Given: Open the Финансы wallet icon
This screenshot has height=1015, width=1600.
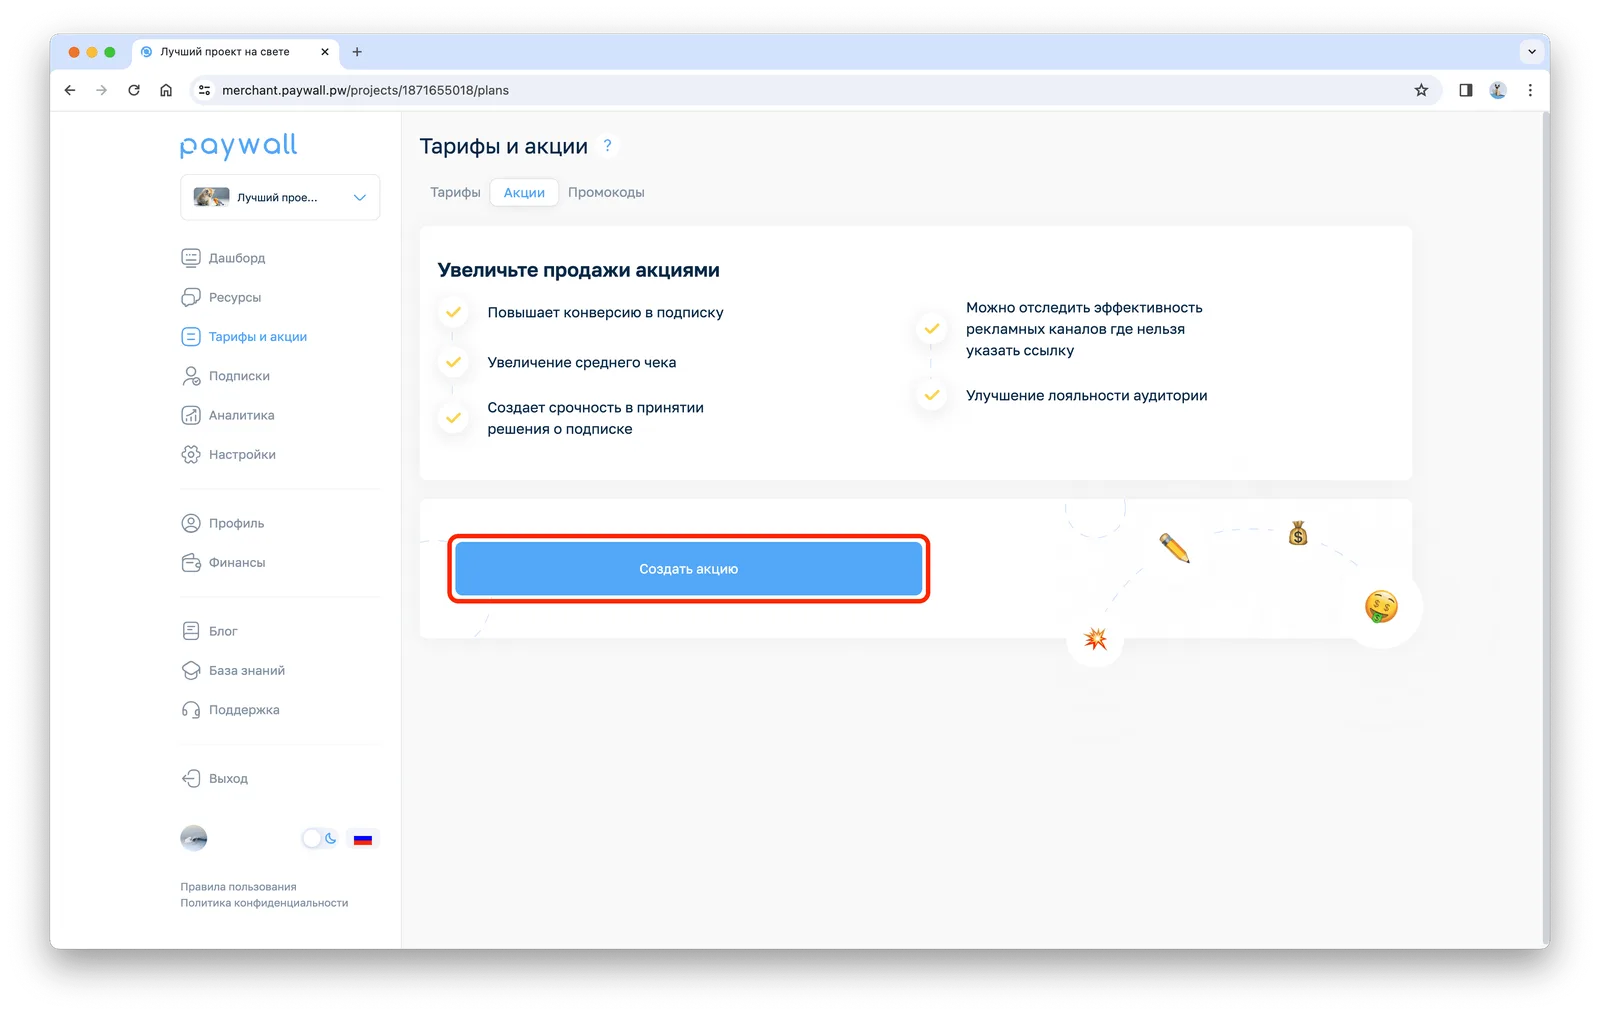Looking at the screenshot, I should 191,562.
